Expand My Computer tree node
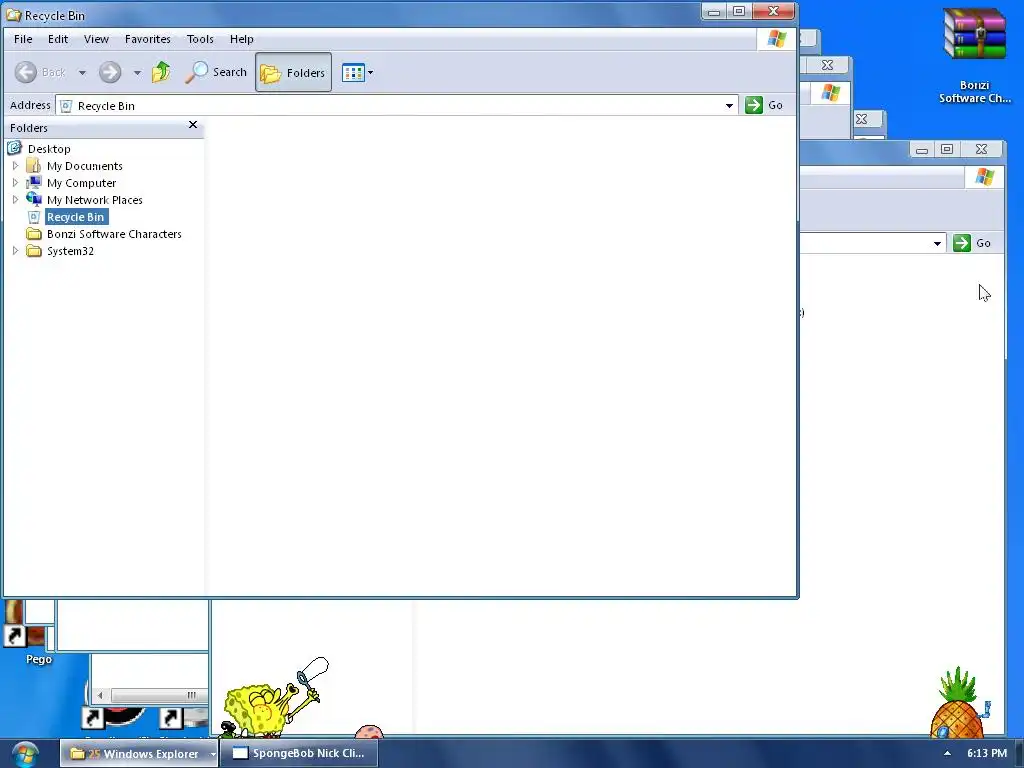Image resolution: width=1024 pixels, height=768 pixels. click(16, 183)
